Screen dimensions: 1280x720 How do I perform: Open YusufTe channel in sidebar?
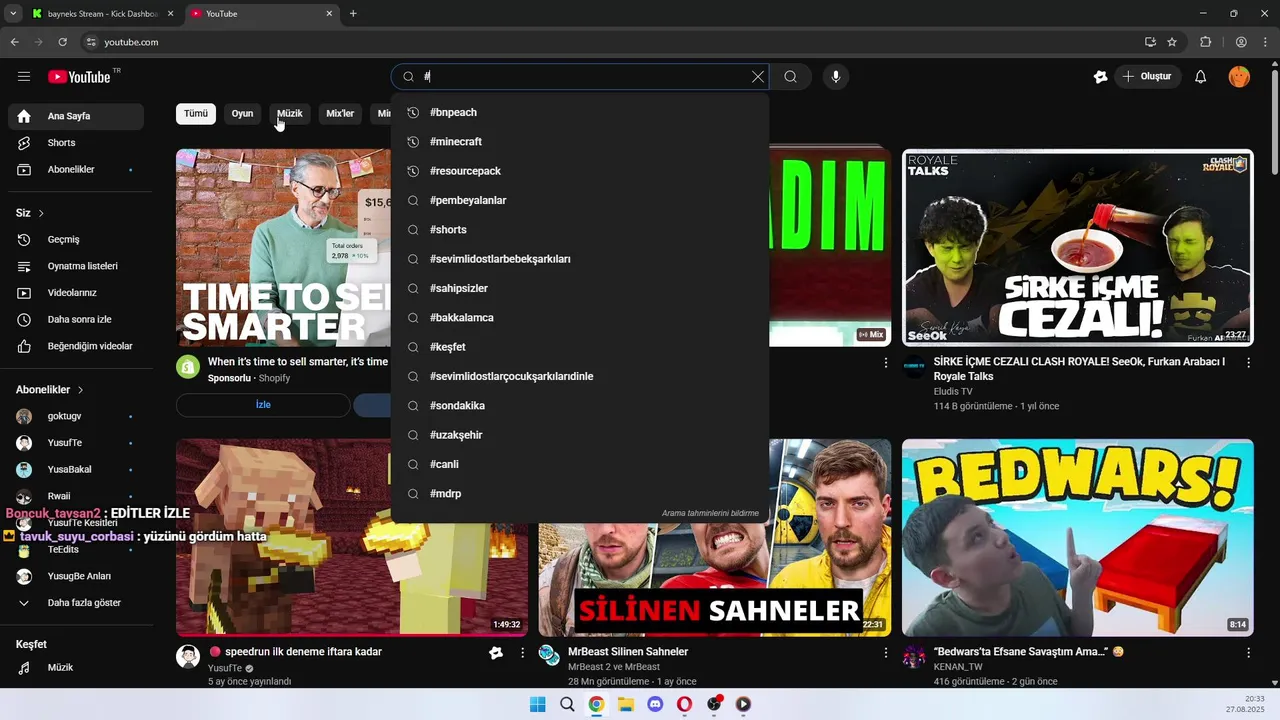tap(76, 443)
